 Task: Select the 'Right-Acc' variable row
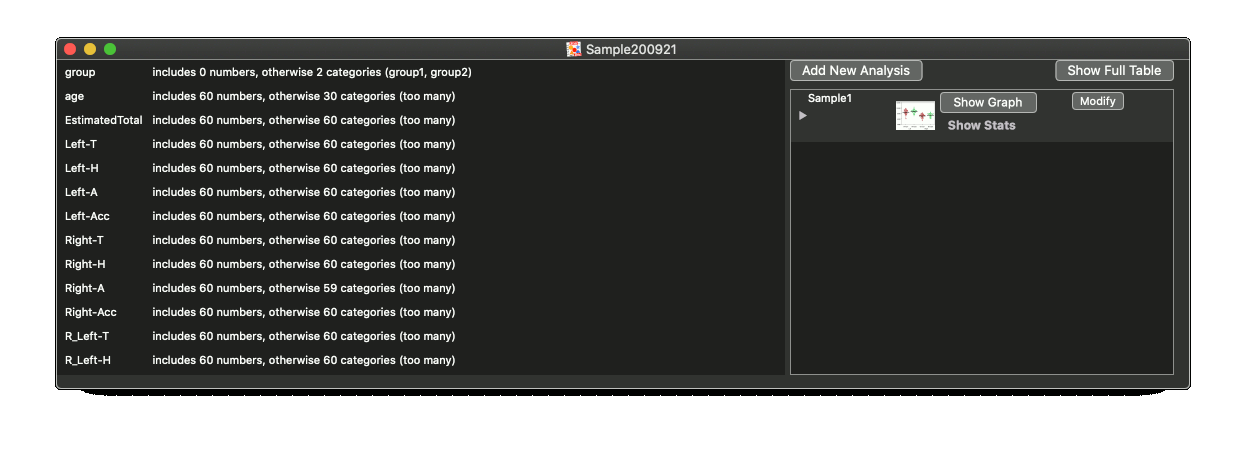(421, 312)
